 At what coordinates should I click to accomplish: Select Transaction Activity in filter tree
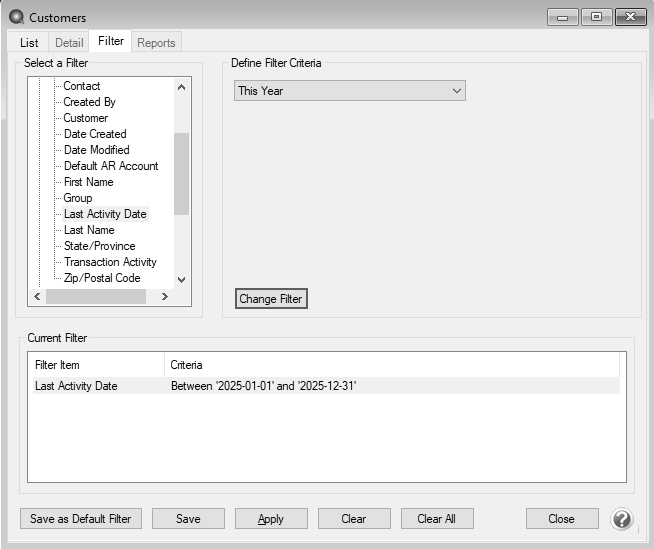click(110, 262)
